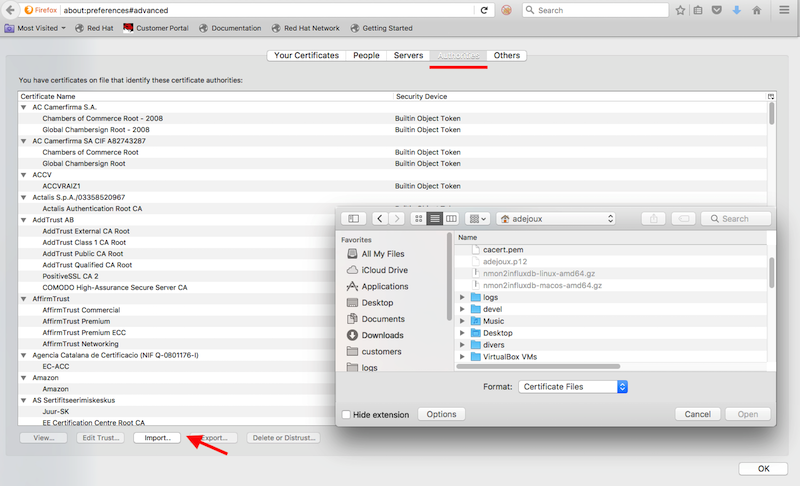
Task: Click the Import... button
Action: (157, 437)
